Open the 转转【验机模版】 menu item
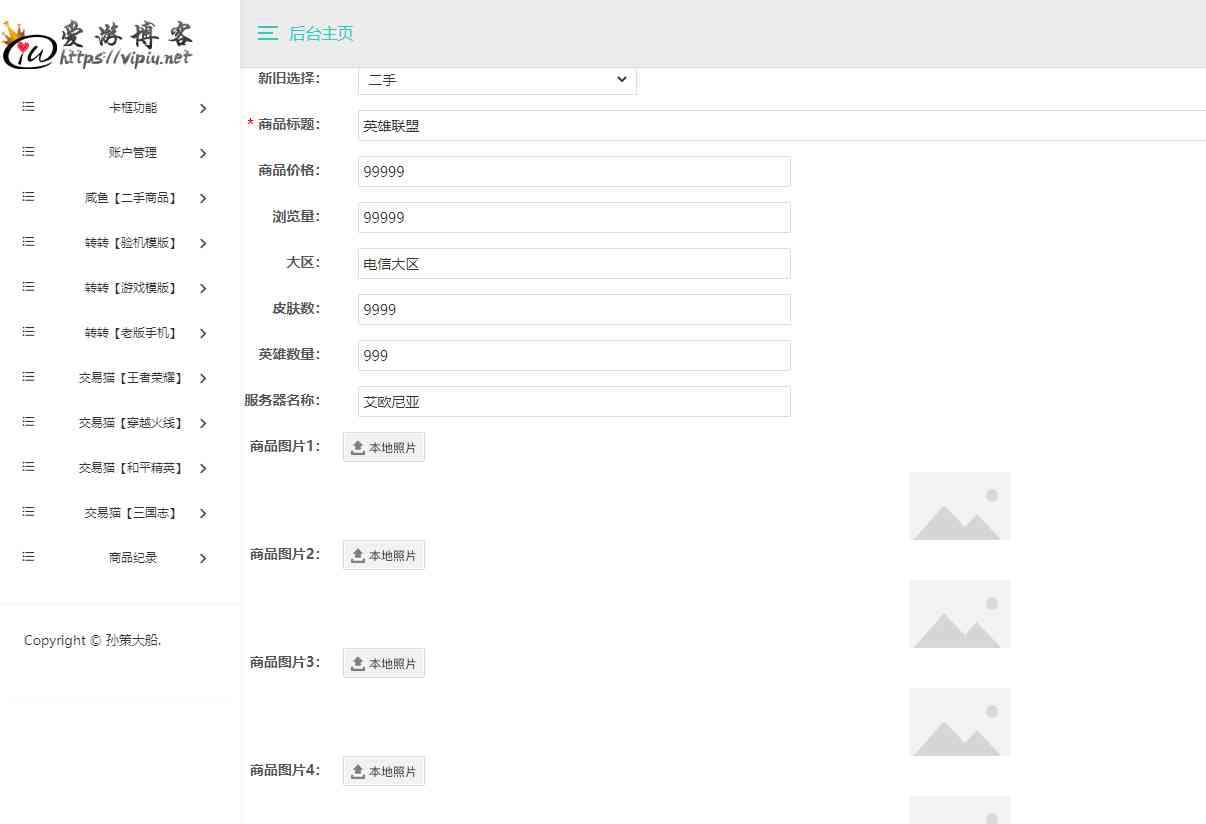The width and height of the screenshot is (1206, 824). tap(133, 243)
